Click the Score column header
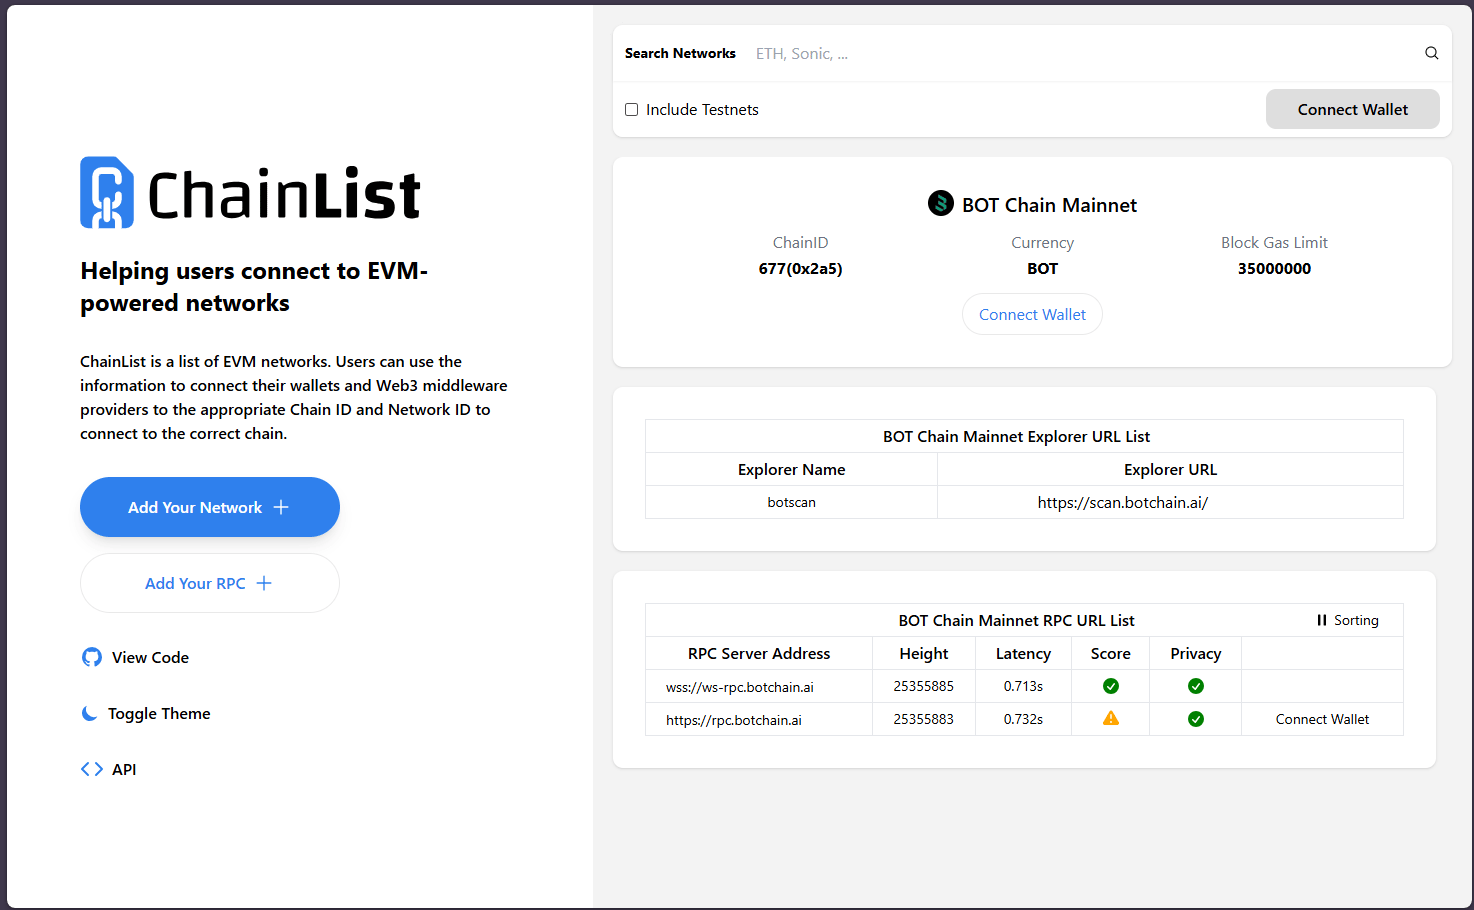 pos(1110,653)
